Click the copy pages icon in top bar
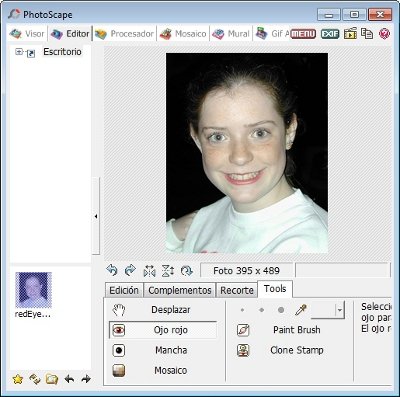Image resolution: width=400 pixels, height=397 pixels. click(367, 34)
